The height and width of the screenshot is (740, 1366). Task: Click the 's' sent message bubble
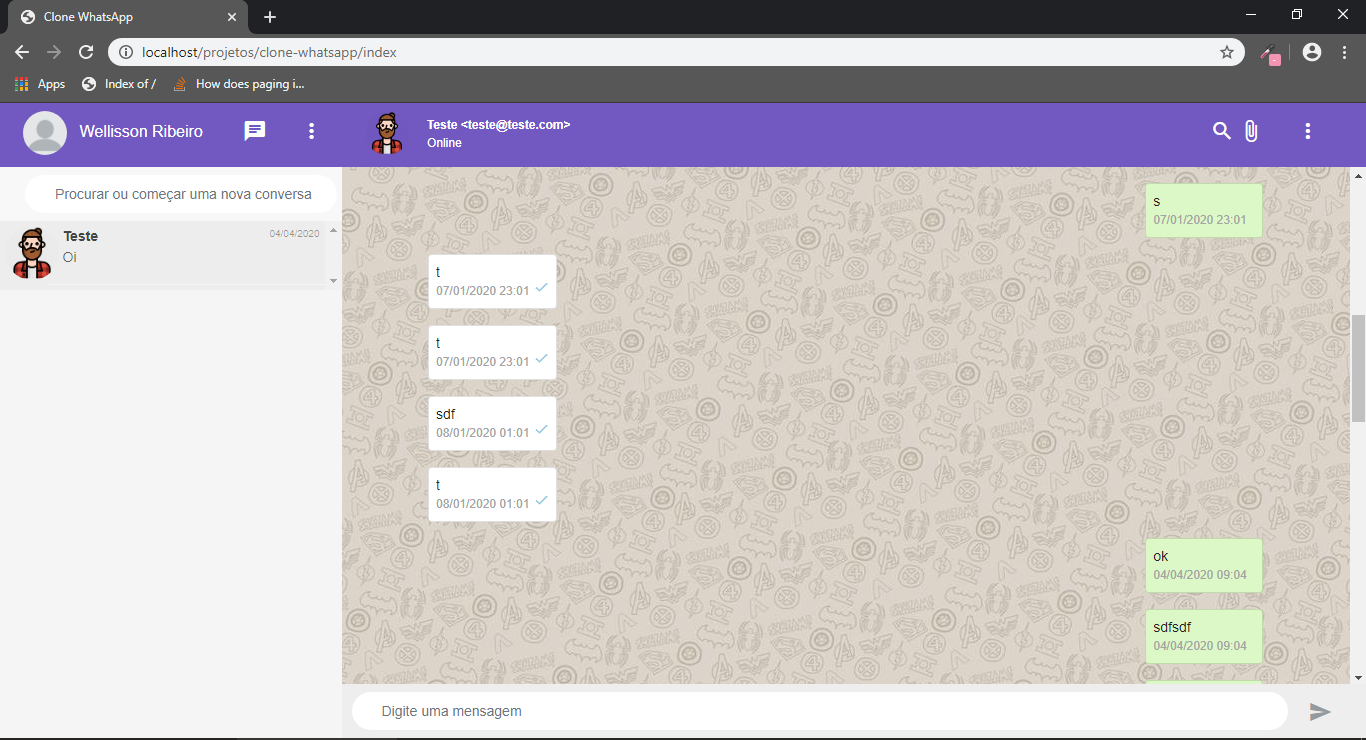click(1204, 211)
